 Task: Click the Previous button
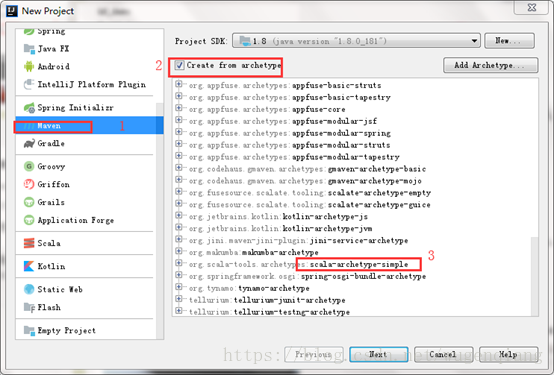tap(314, 354)
